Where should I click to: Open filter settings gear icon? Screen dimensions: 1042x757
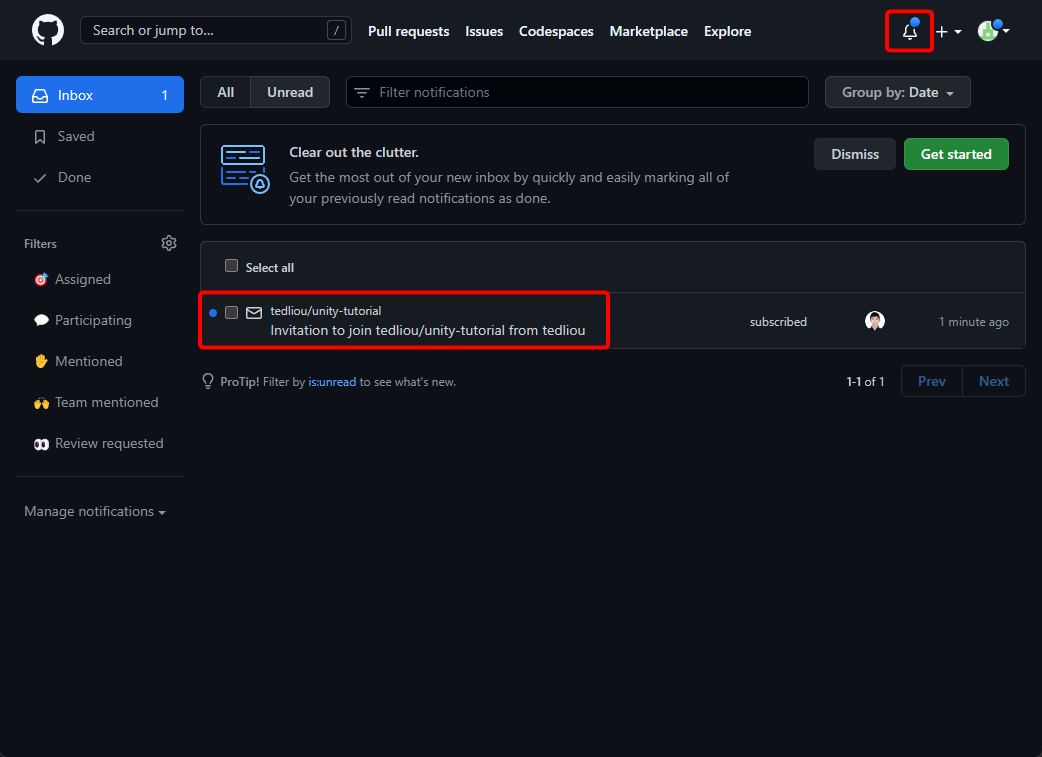(169, 243)
